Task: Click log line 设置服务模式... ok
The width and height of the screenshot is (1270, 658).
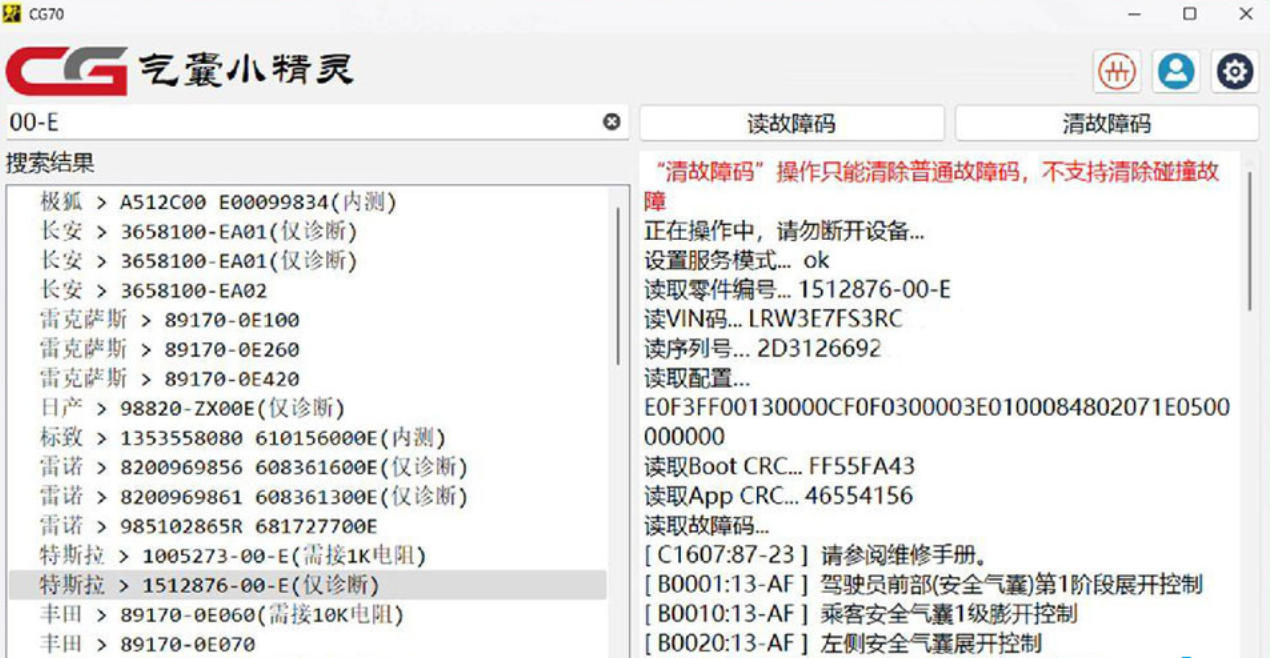Action: point(737,261)
